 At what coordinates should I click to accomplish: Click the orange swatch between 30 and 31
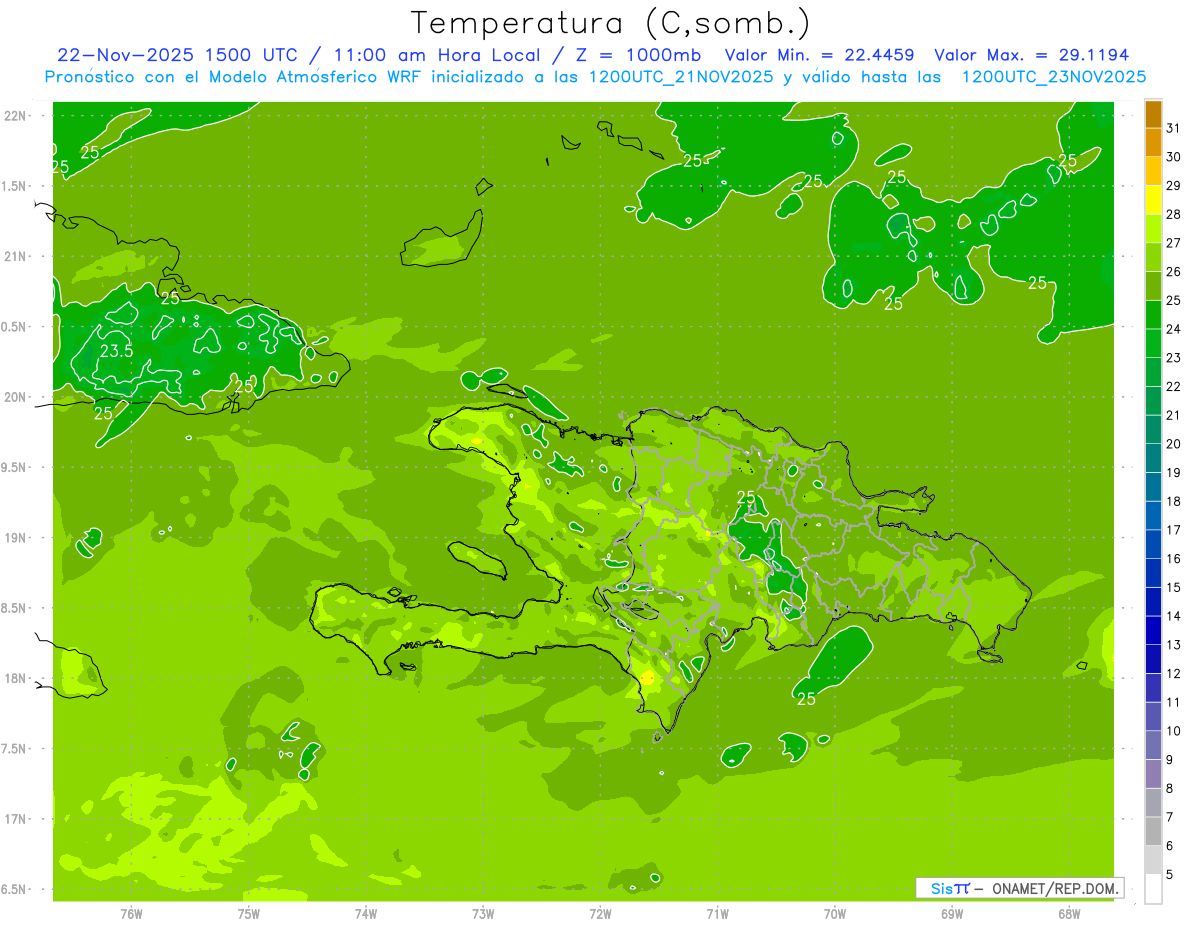[x=1153, y=142]
